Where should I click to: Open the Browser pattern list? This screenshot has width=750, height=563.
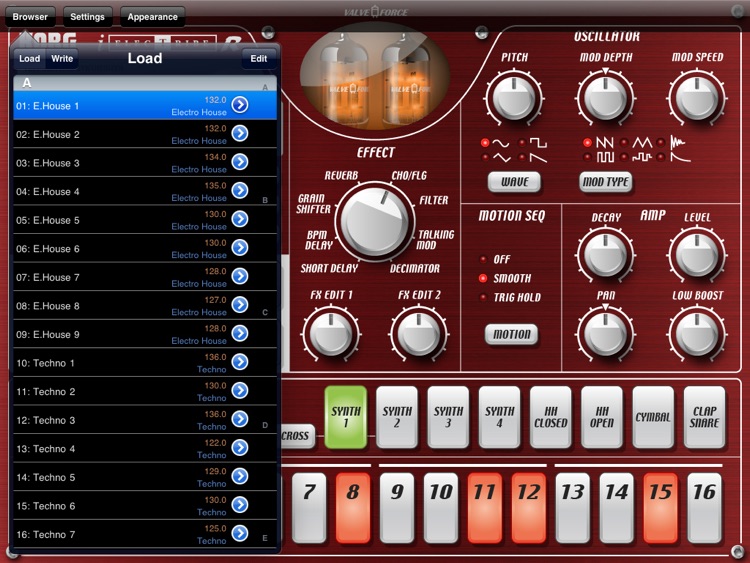[30, 16]
